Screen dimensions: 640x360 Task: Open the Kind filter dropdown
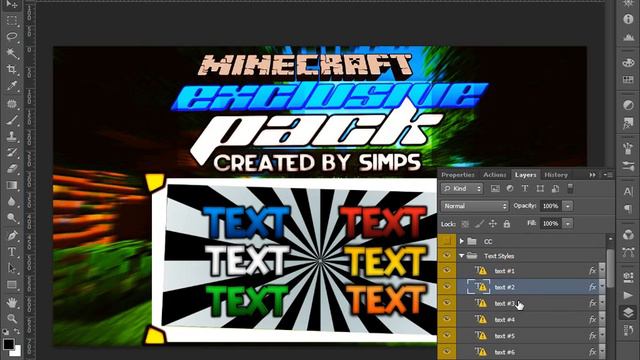pos(462,189)
